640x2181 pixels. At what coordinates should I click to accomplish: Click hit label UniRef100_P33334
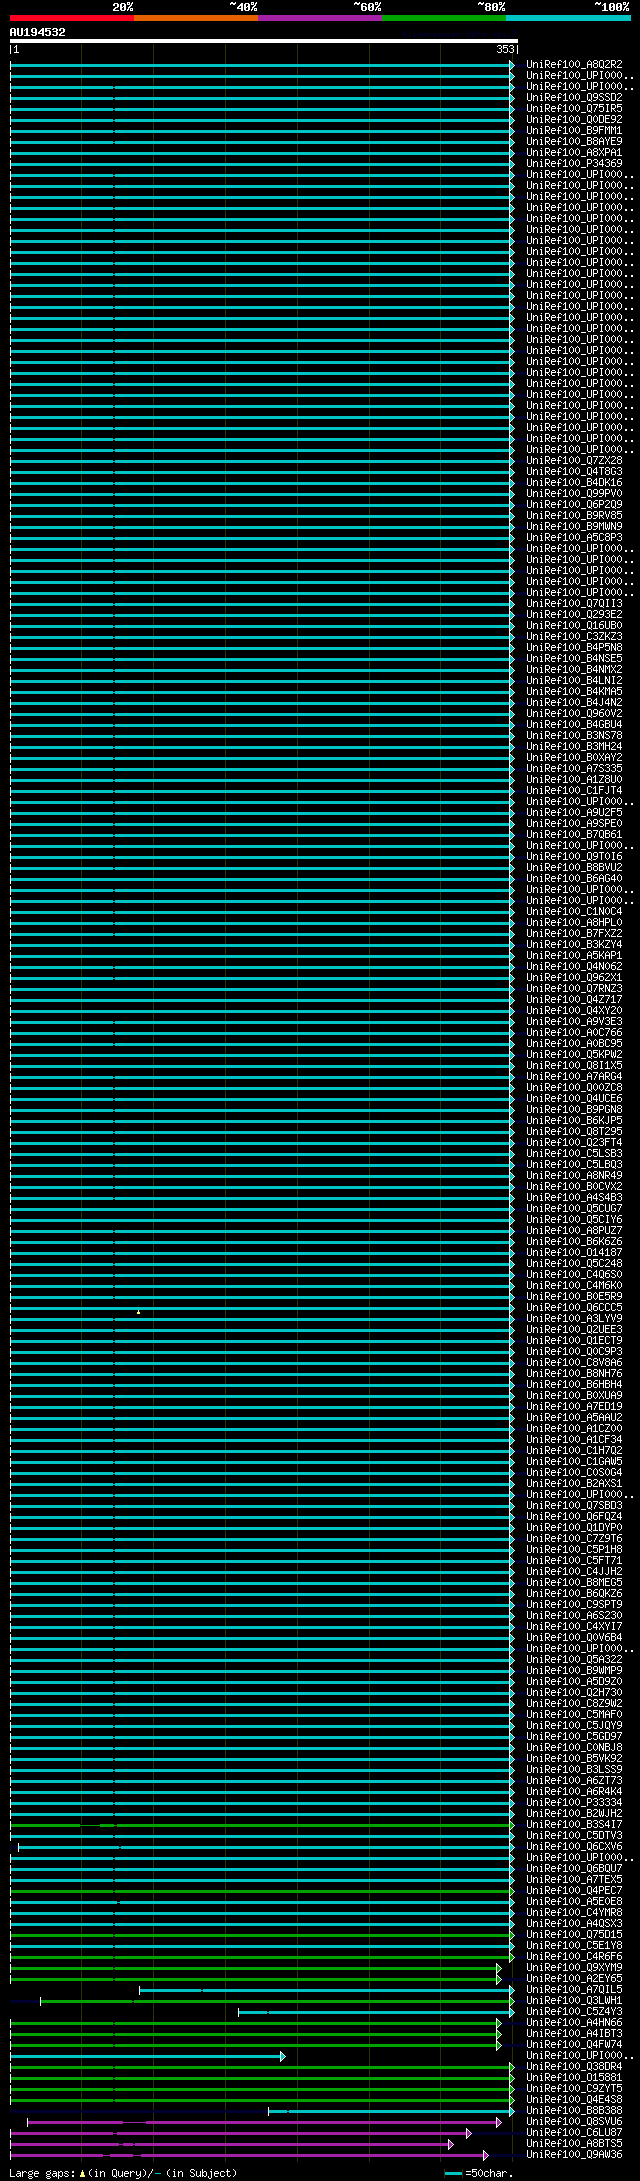(x=574, y=1802)
